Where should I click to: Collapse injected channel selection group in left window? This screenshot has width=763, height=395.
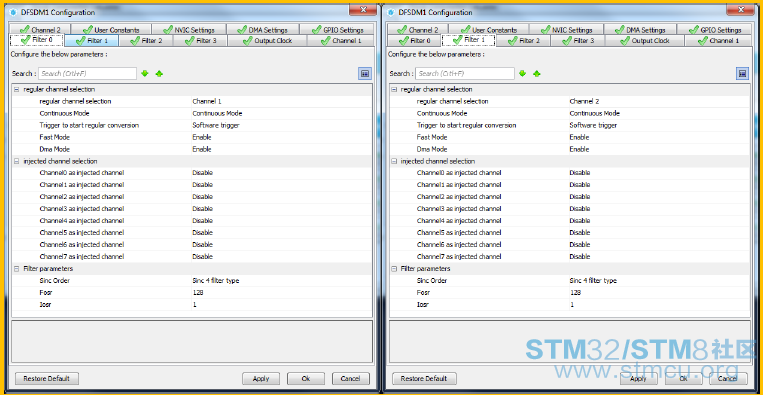17,161
